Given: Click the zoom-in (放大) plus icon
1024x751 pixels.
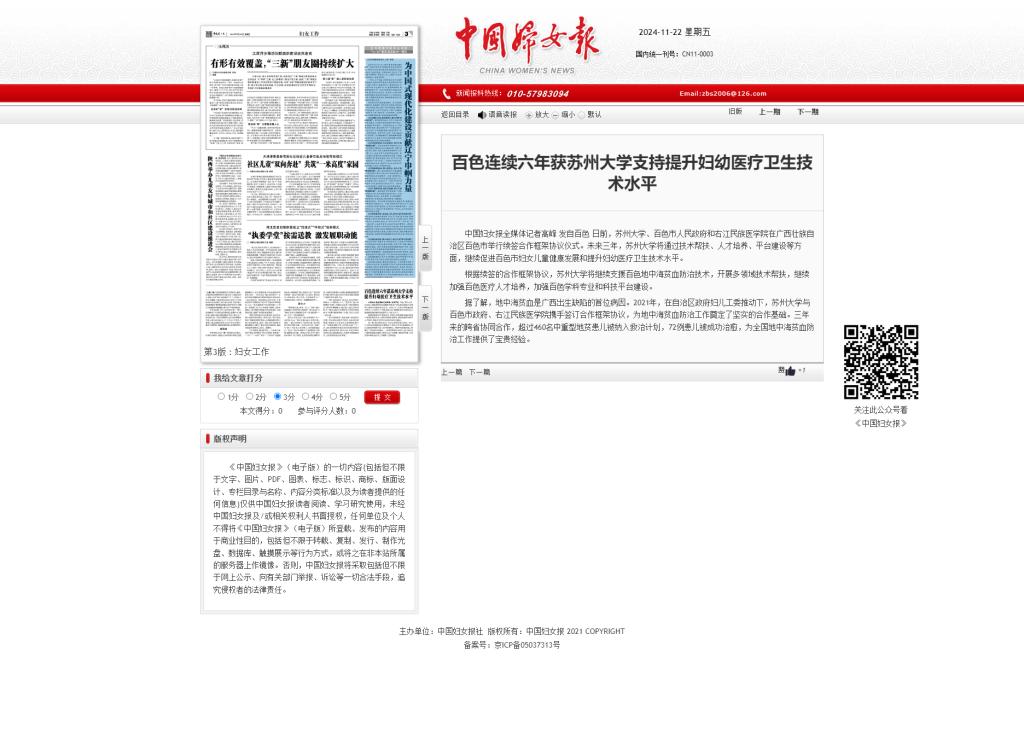Looking at the screenshot, I should coord(529,115).
